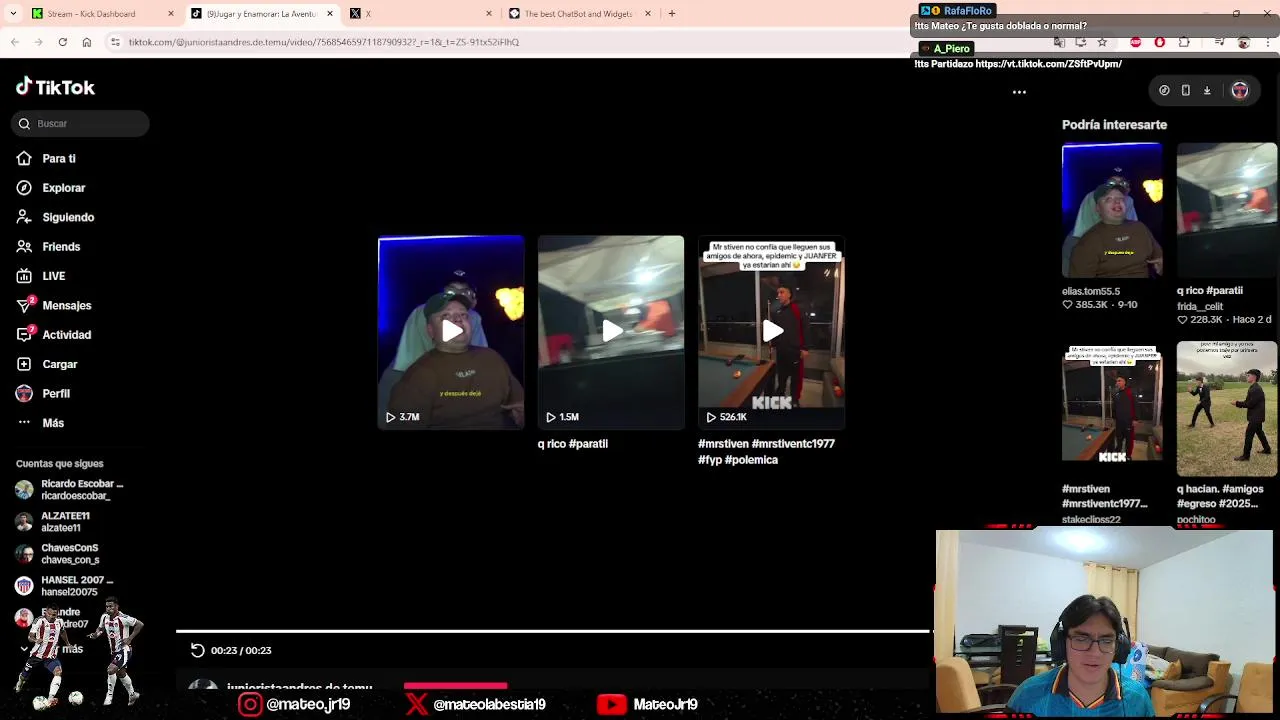
Task: Reload the page
Action: coord(62,42)
